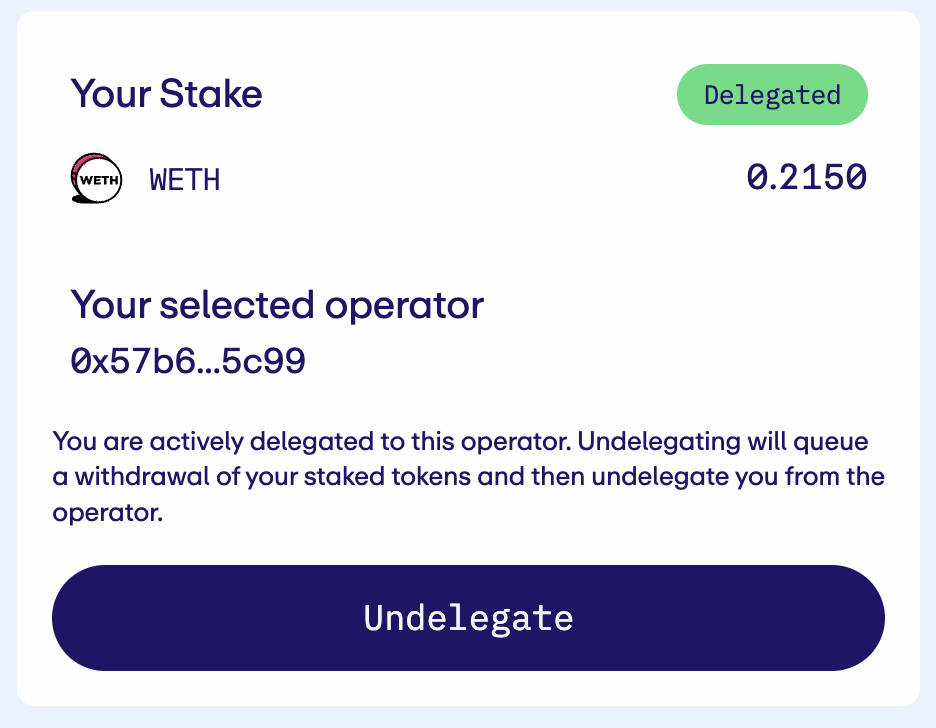Screen dimensions: 936x728
Task: Click the pink accent on WETH icon
Action: (x=87, y=162)
